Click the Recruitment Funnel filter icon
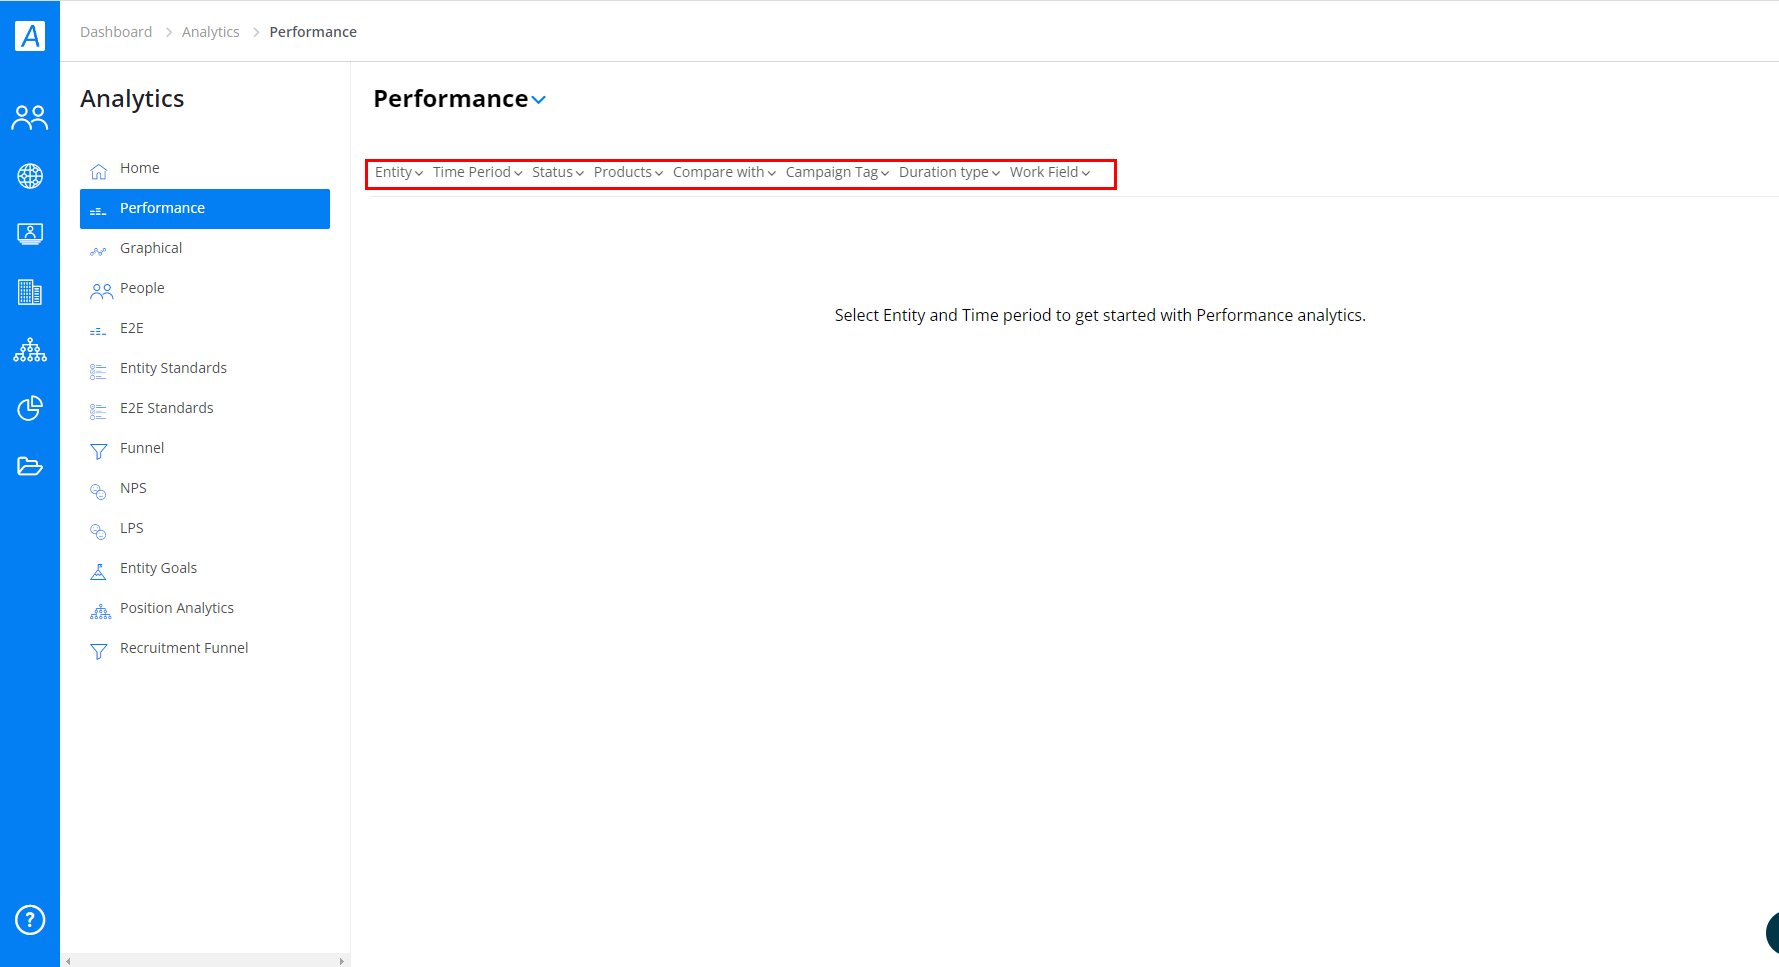Viewport: 1779px width, 967px height. [98, 651]
